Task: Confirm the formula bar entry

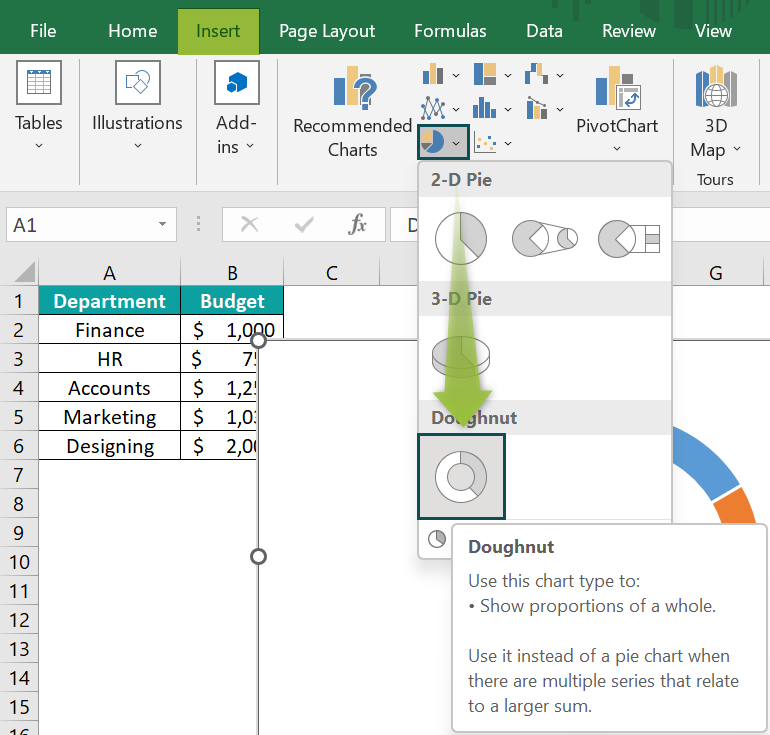Action: pos(304,225)
